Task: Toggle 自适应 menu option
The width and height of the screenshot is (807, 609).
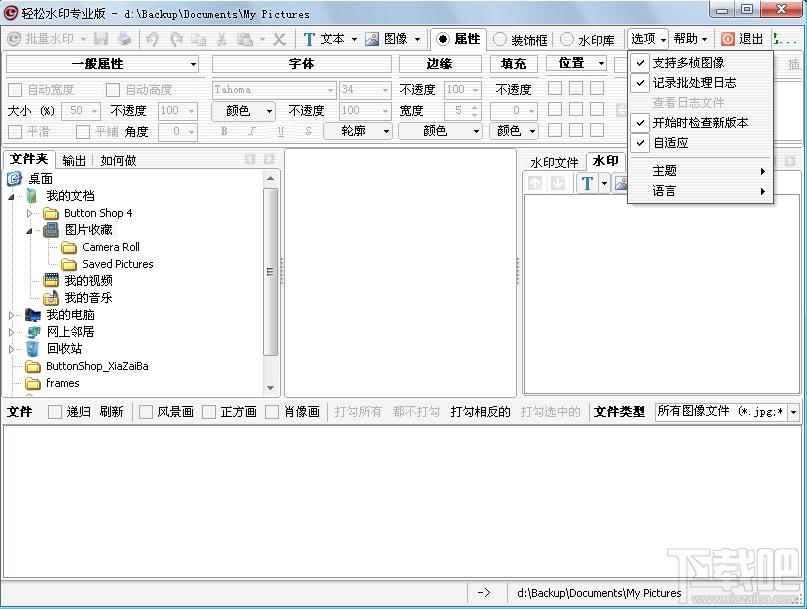Action: click(700, 143)
